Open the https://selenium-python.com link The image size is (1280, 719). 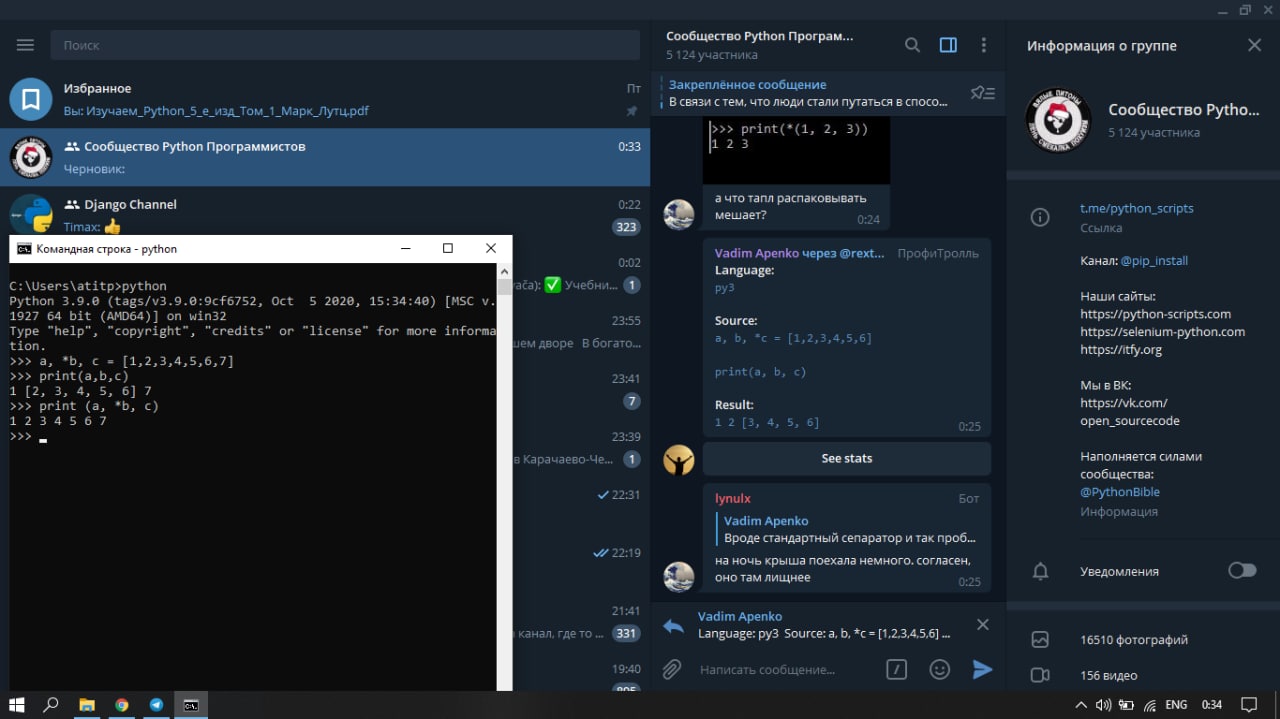(1162, 332)
